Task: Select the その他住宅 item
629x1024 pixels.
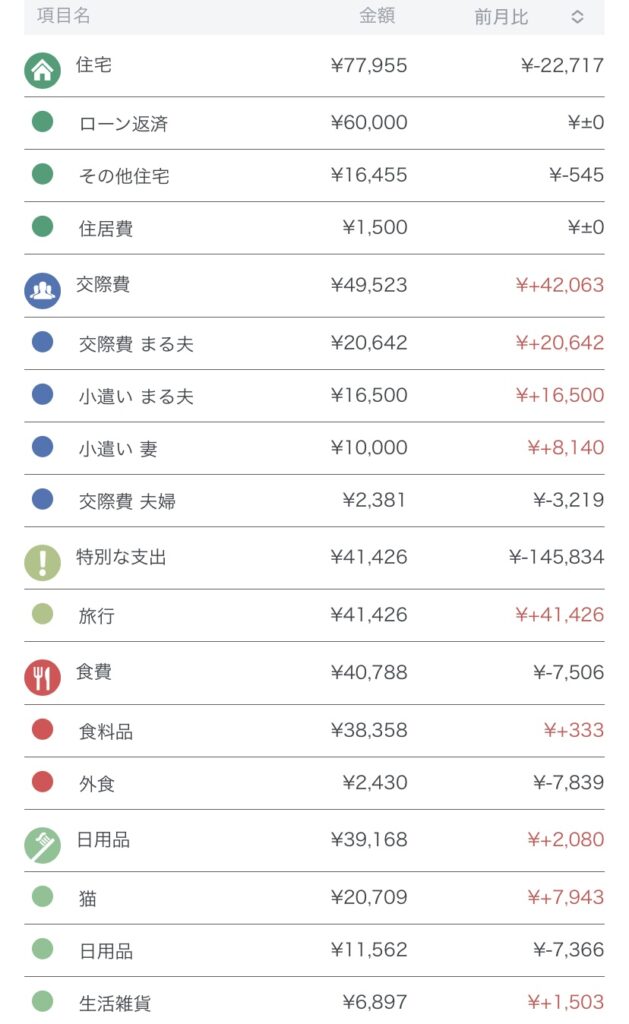Action: (x=124, y=176)
